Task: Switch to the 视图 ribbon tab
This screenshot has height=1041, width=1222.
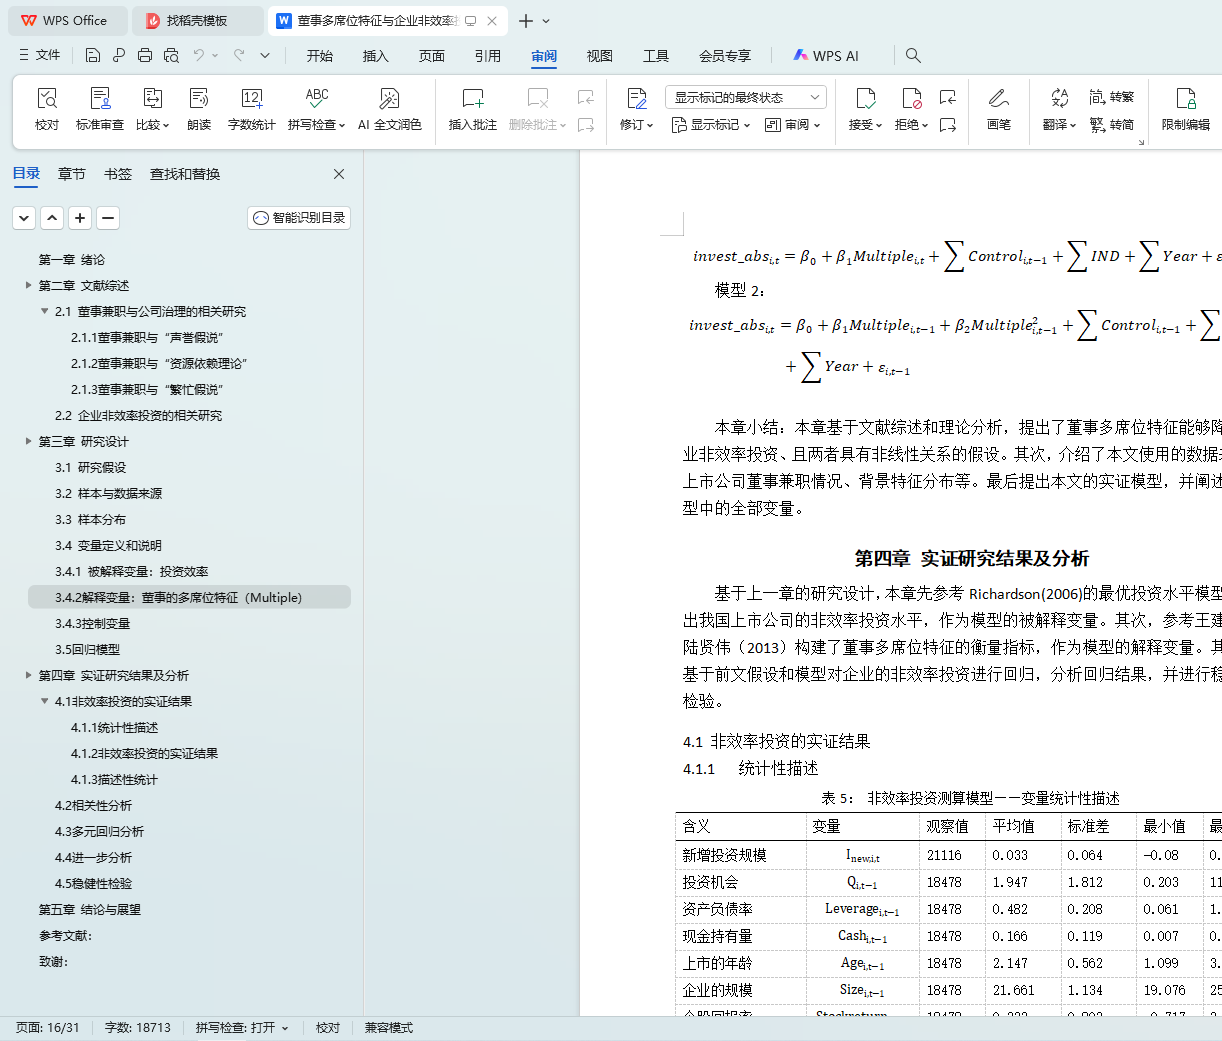Action: pos(600,56)
